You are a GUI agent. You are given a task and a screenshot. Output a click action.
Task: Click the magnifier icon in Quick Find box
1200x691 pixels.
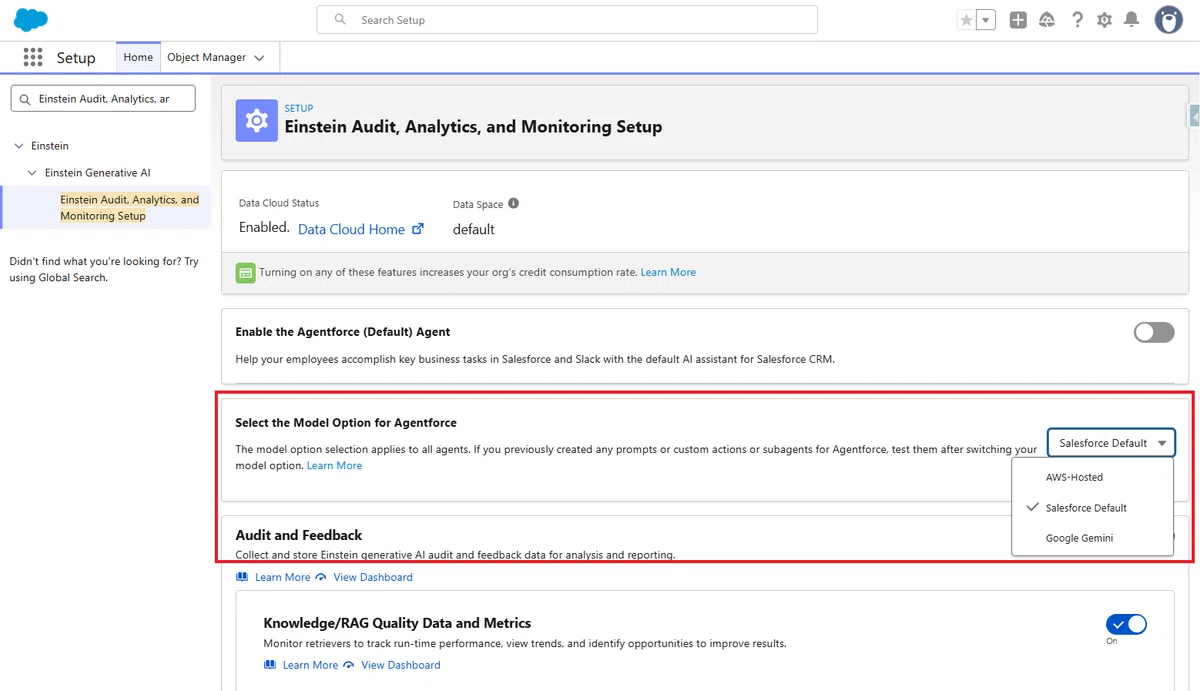point(25,99)
